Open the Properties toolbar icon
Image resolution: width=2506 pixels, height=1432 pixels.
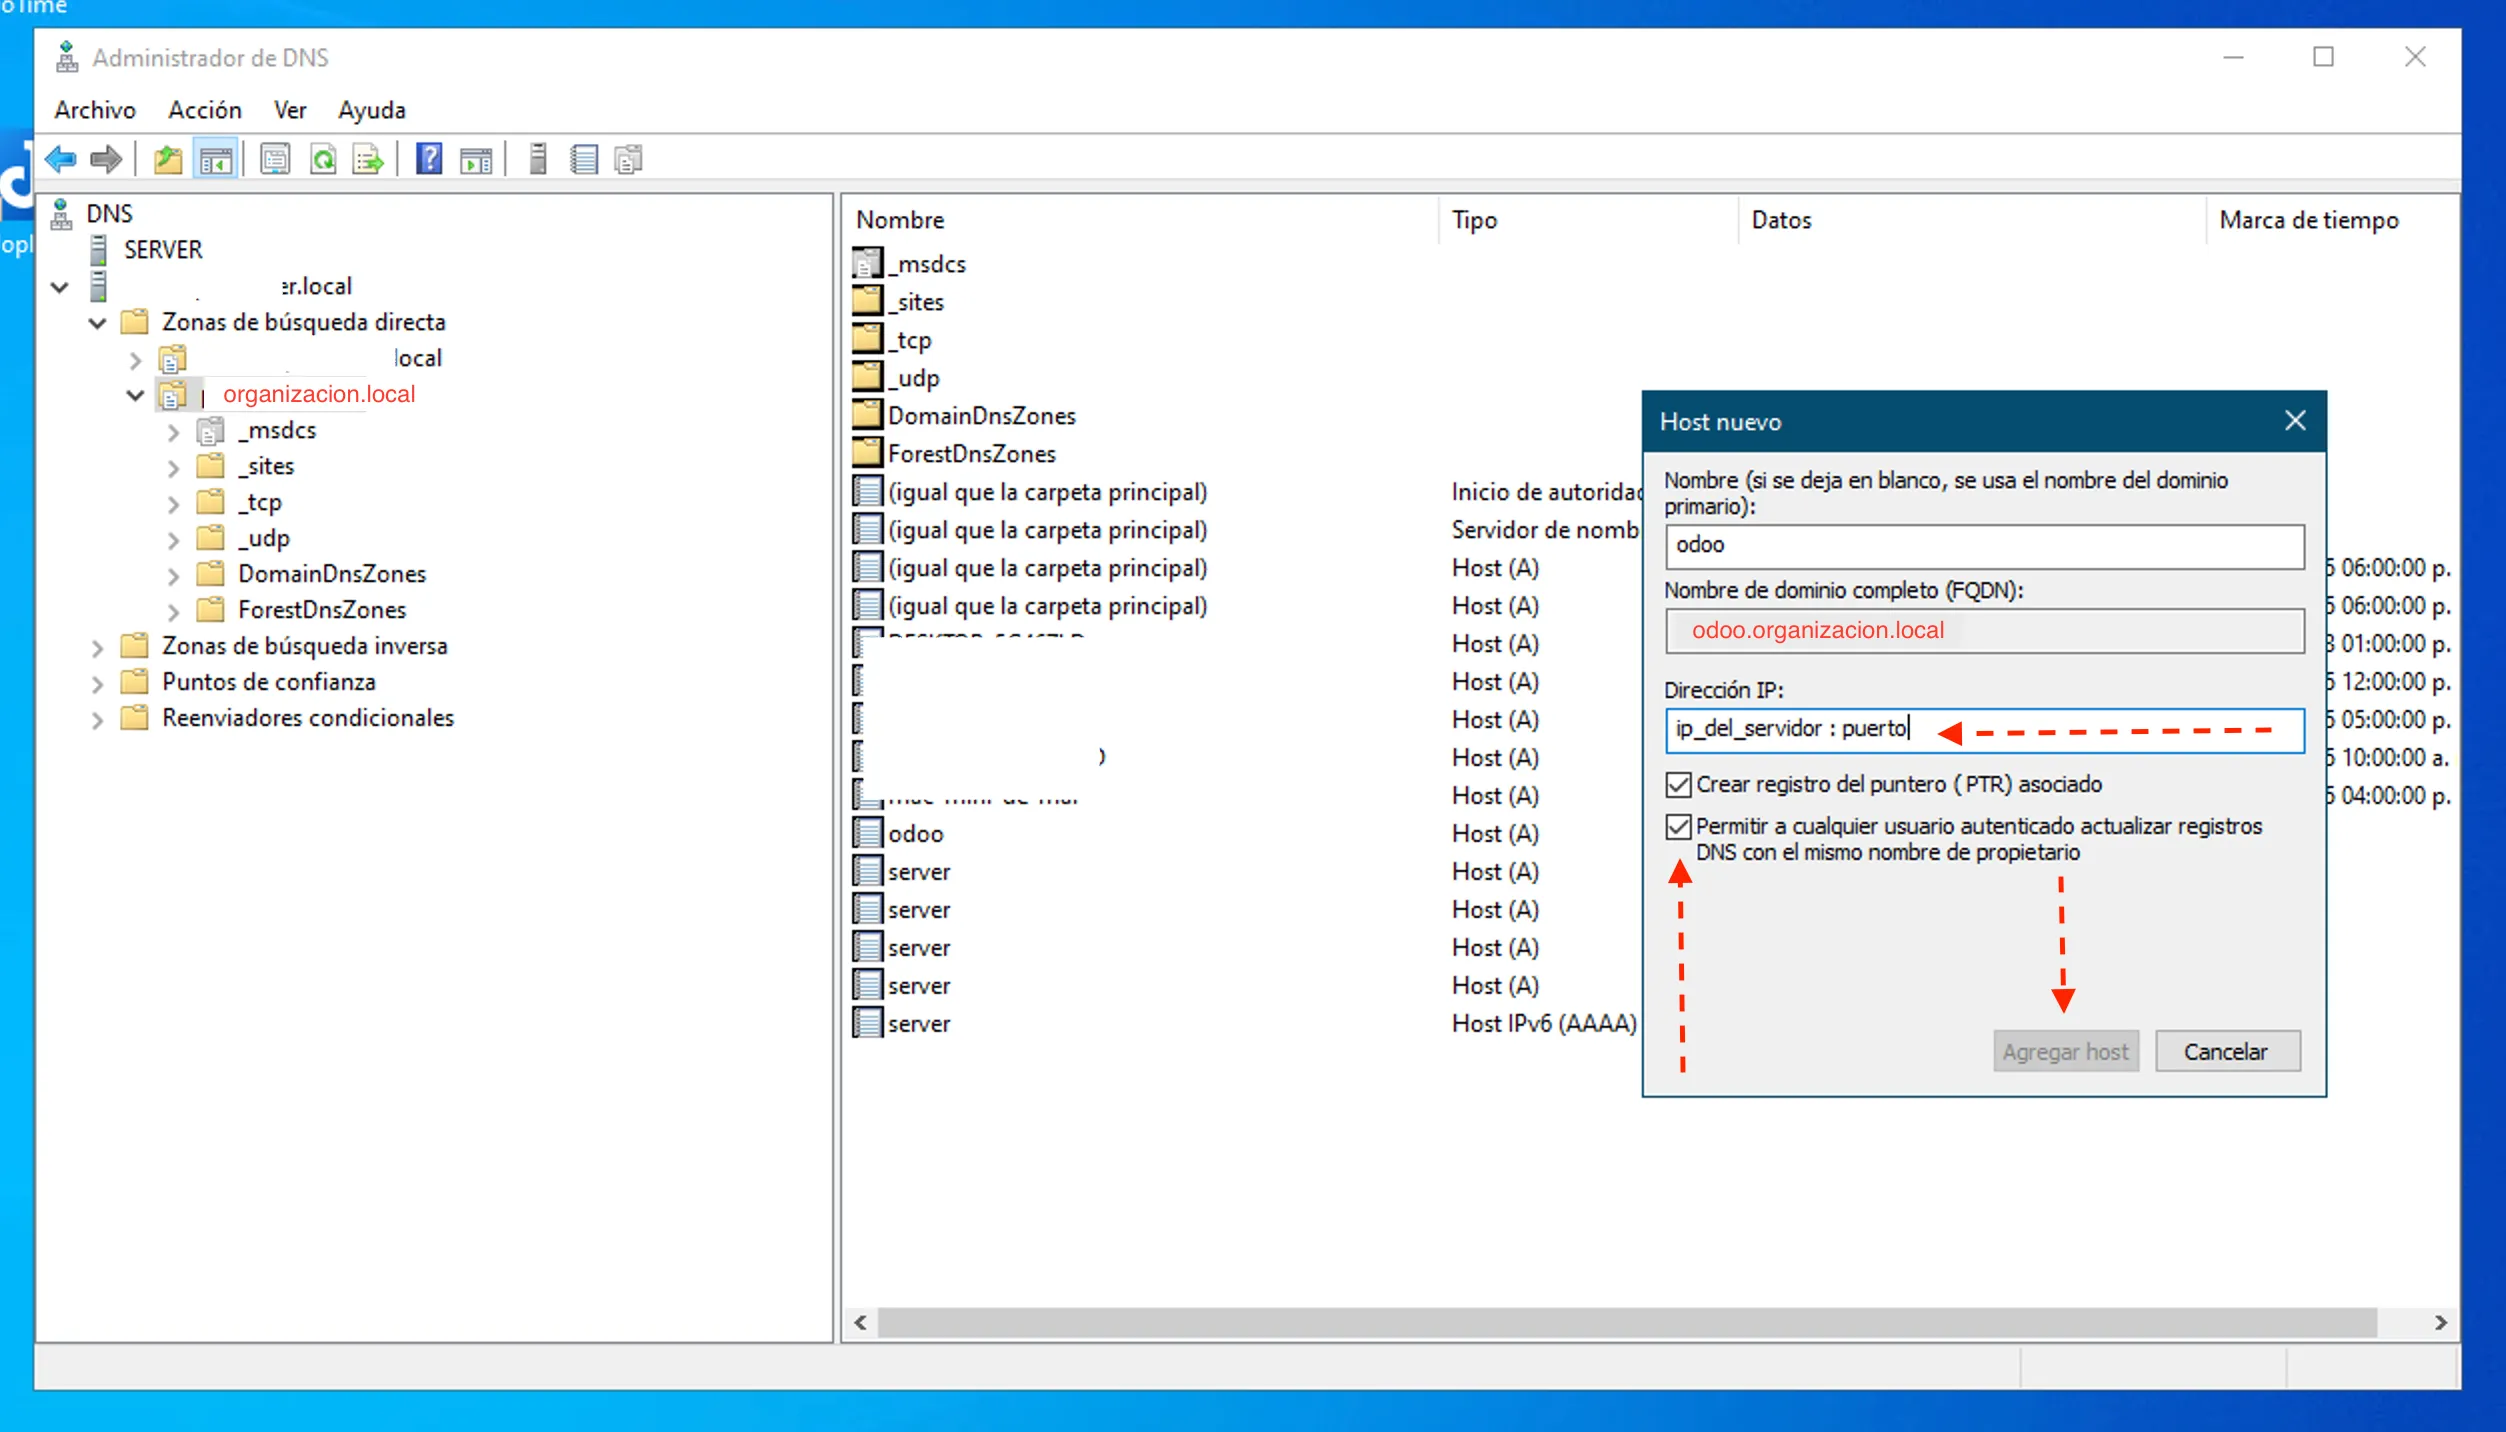[x=275, y=159]
